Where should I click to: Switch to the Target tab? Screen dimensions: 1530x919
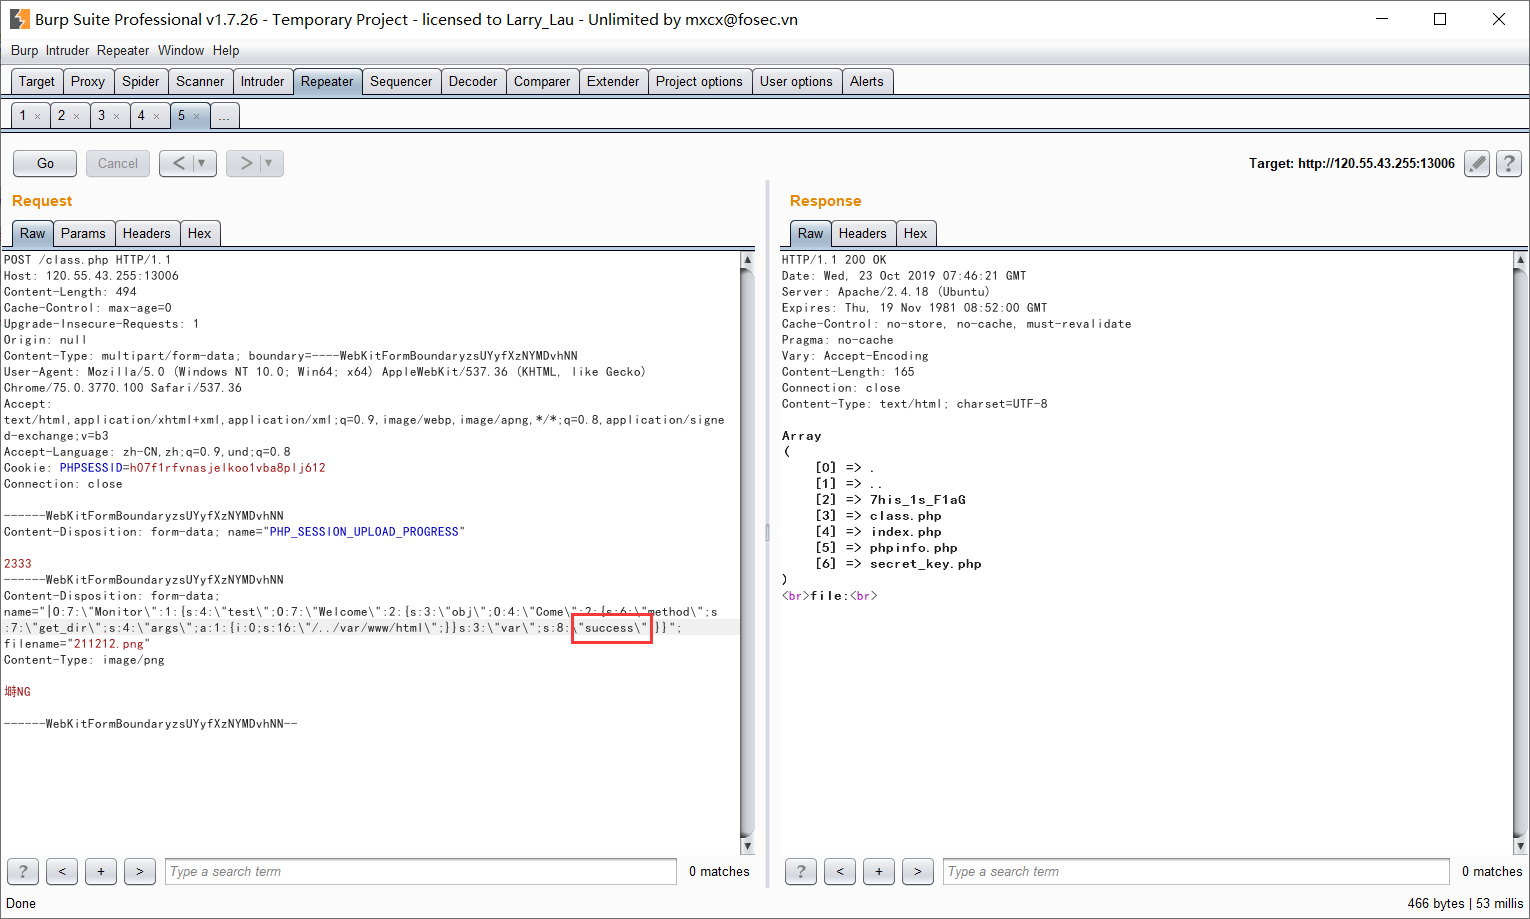(x=37, y=82)
